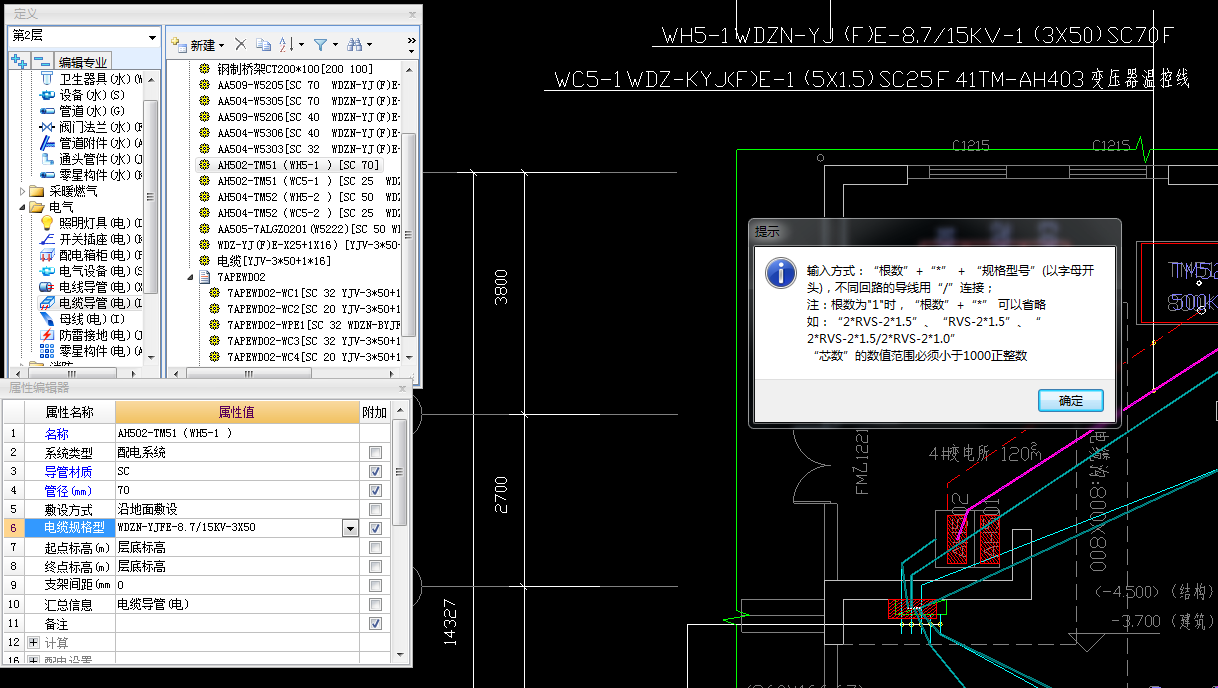Select 照明灯具(电) tree item
Viewport: 1218px width, 688px height.
(x=92, y=223)
